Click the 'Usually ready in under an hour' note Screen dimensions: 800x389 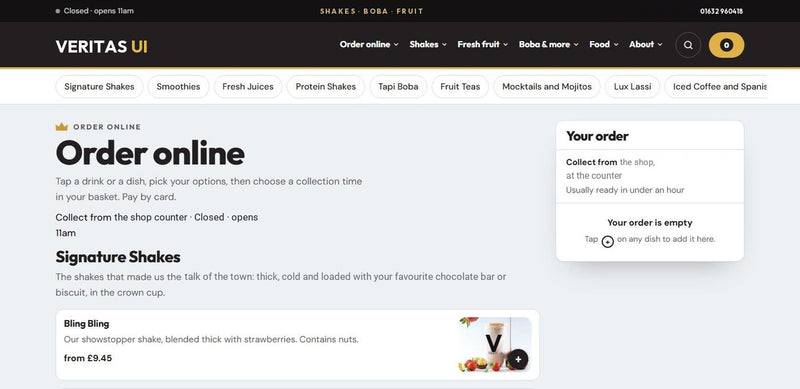[625, 190]
